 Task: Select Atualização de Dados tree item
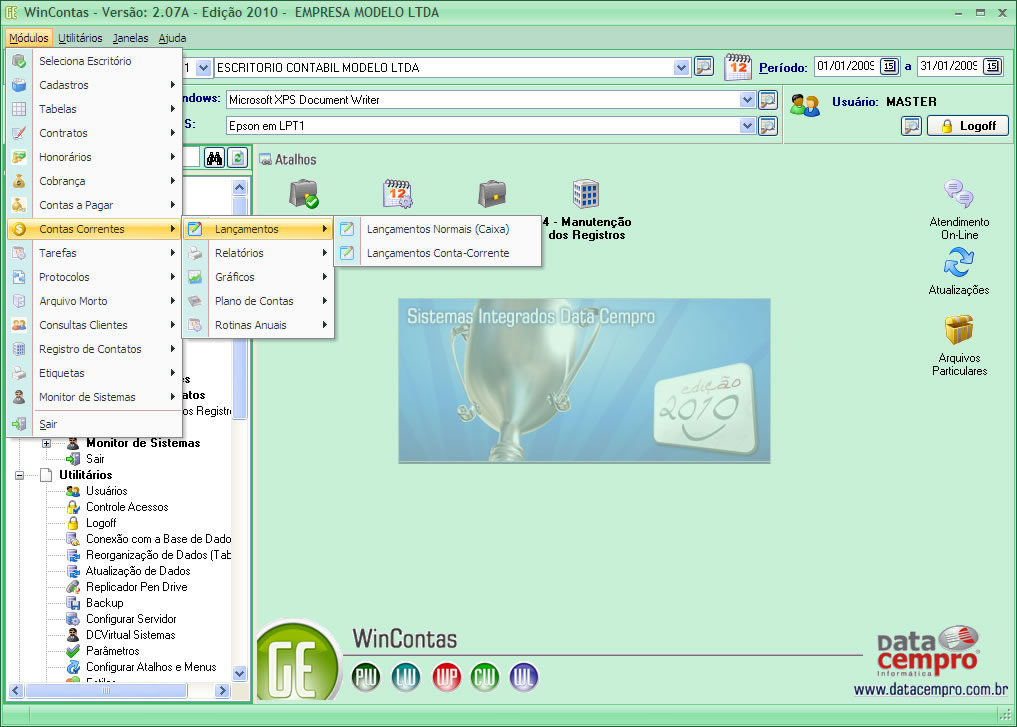138,571
